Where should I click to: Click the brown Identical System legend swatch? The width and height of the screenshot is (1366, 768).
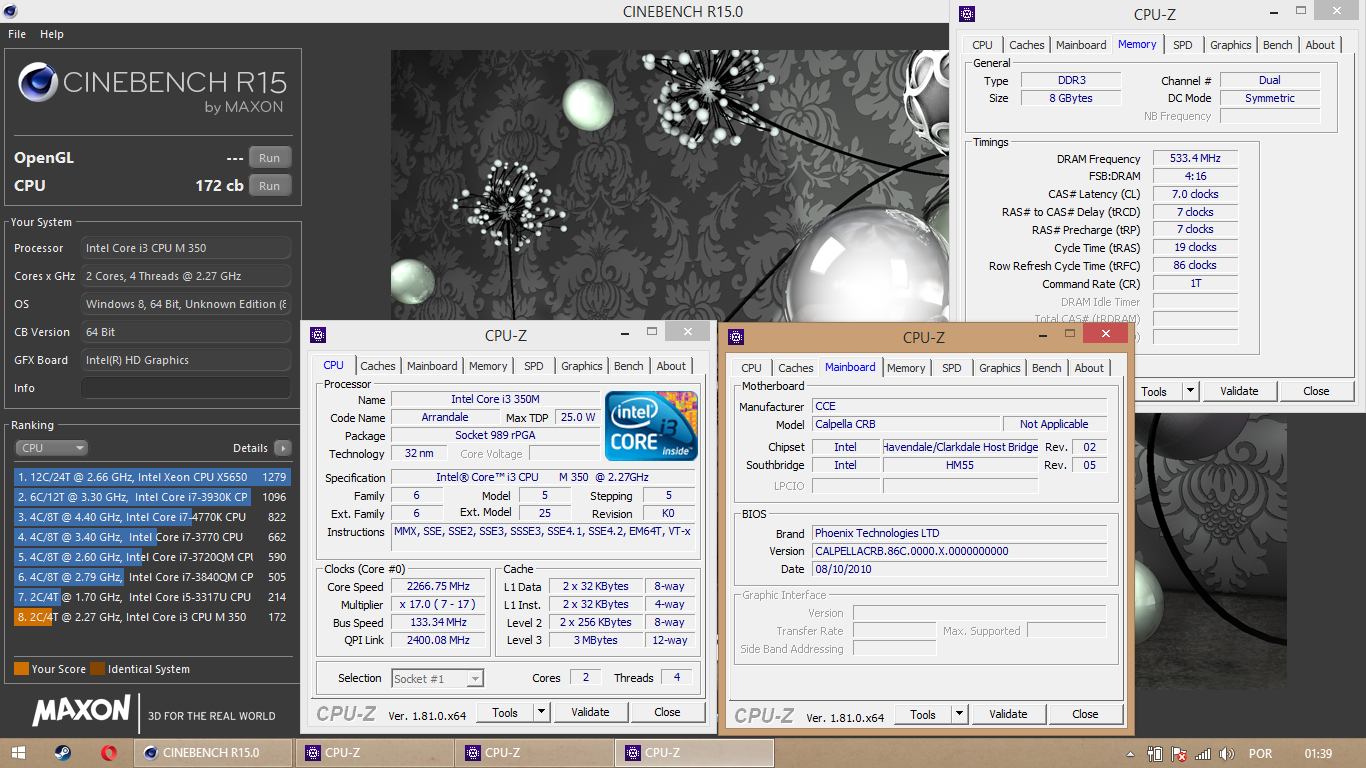click(97, 669)
